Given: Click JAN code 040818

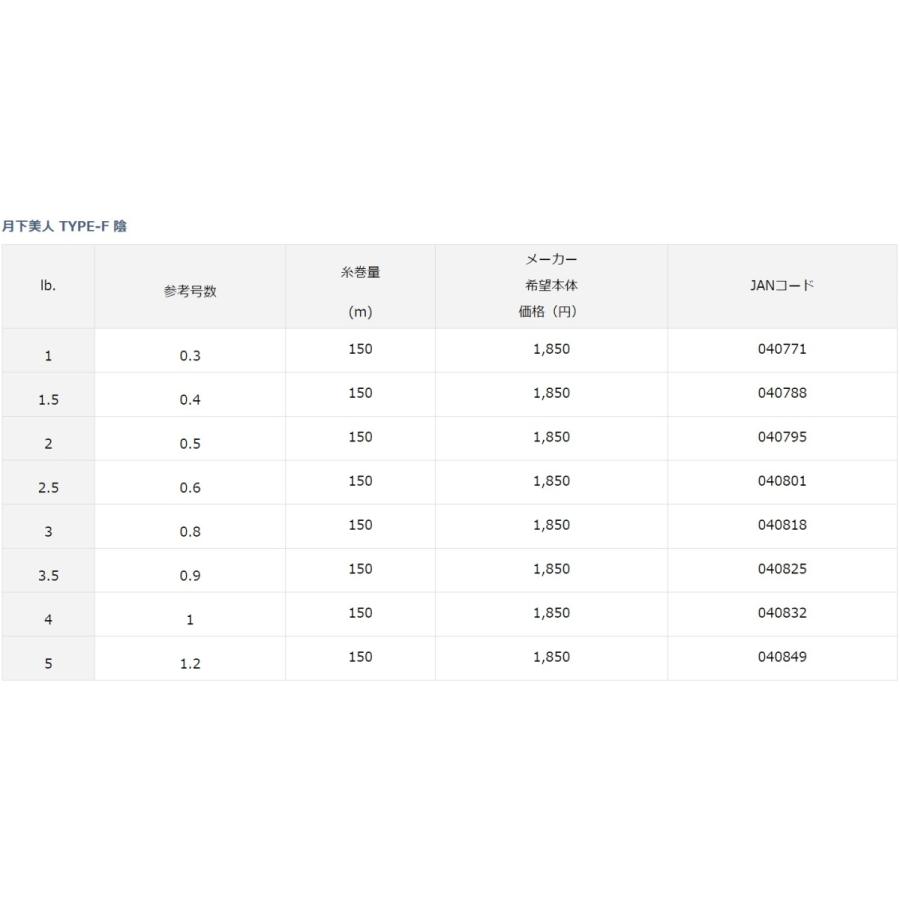Looking at the screenshot, I should coord(782,526).
